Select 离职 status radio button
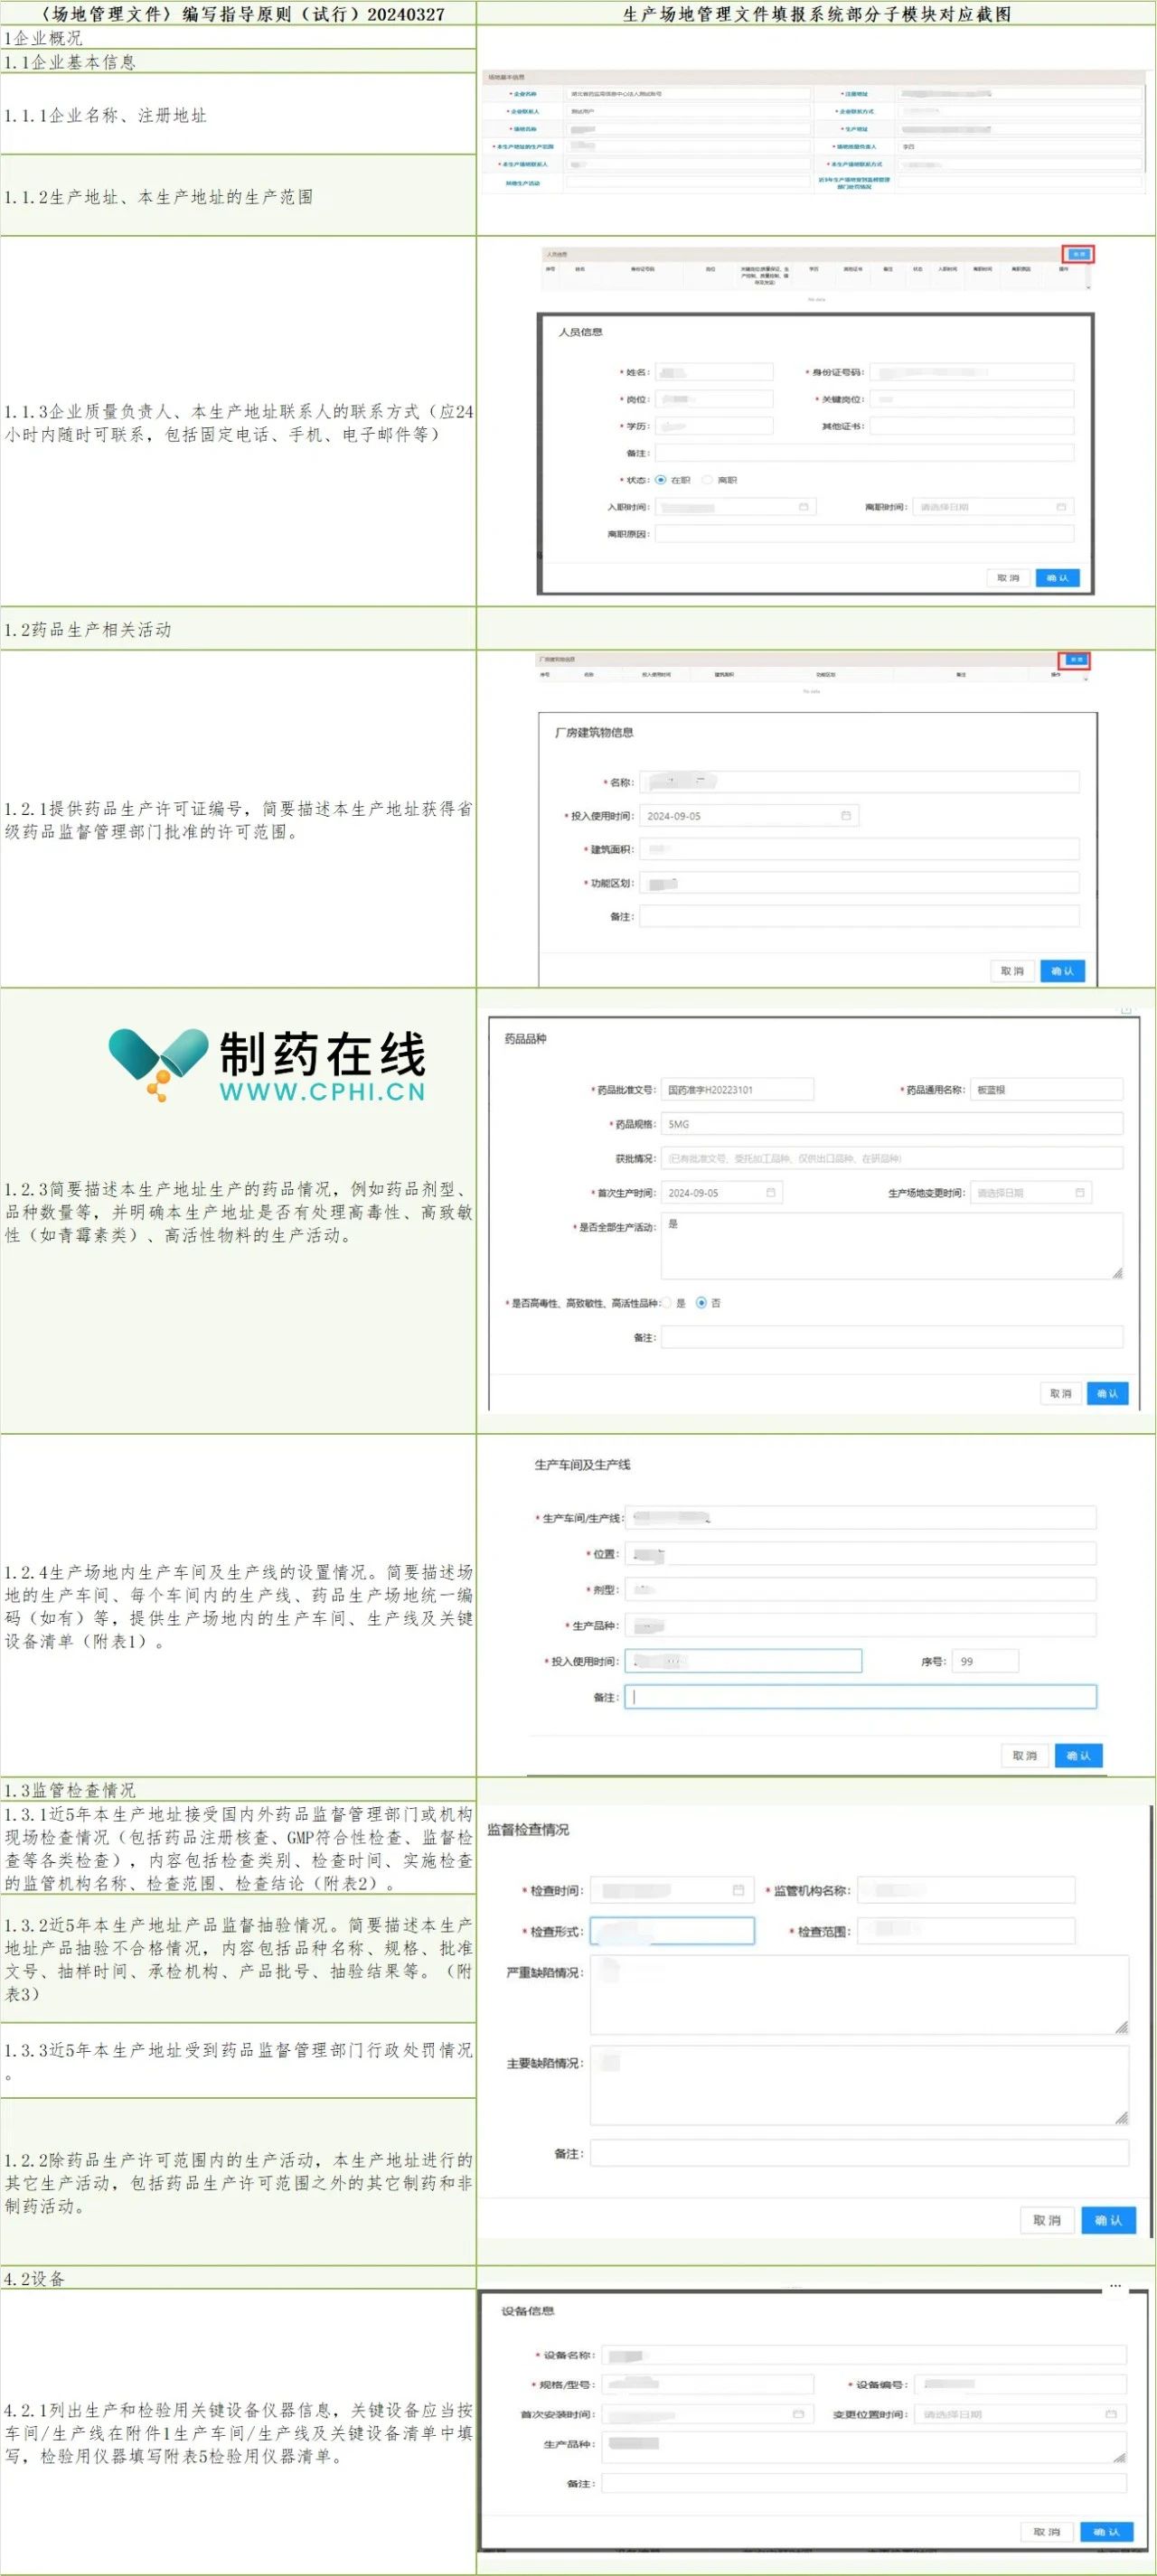This screenshot has height=2576, width=1157. tap(707, 480)
